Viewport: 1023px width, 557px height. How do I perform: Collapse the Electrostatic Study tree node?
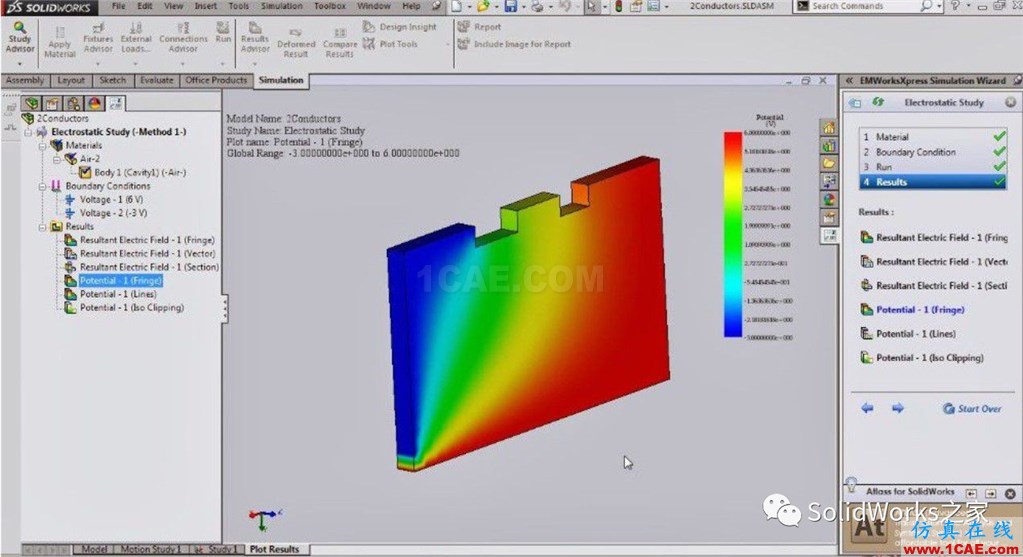click(28, 132)
